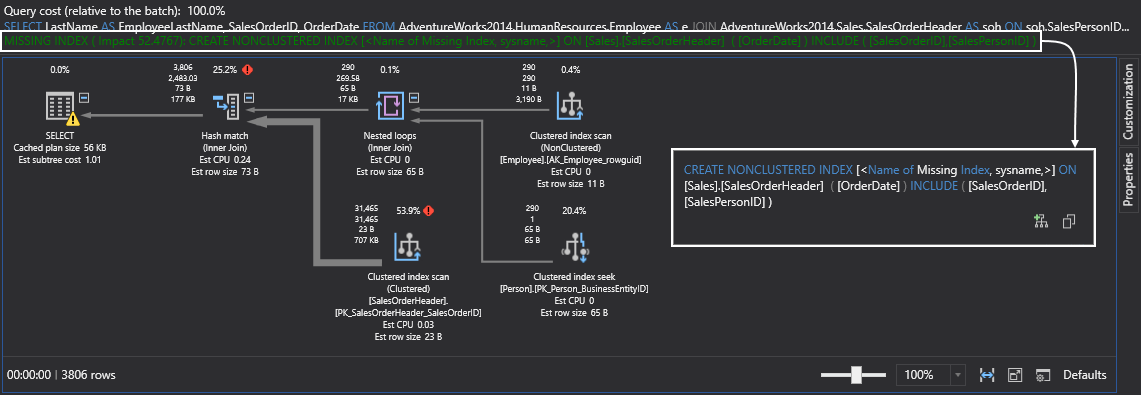Click the 'Est CPU 0.24' label under Hash match

point(225,159)
